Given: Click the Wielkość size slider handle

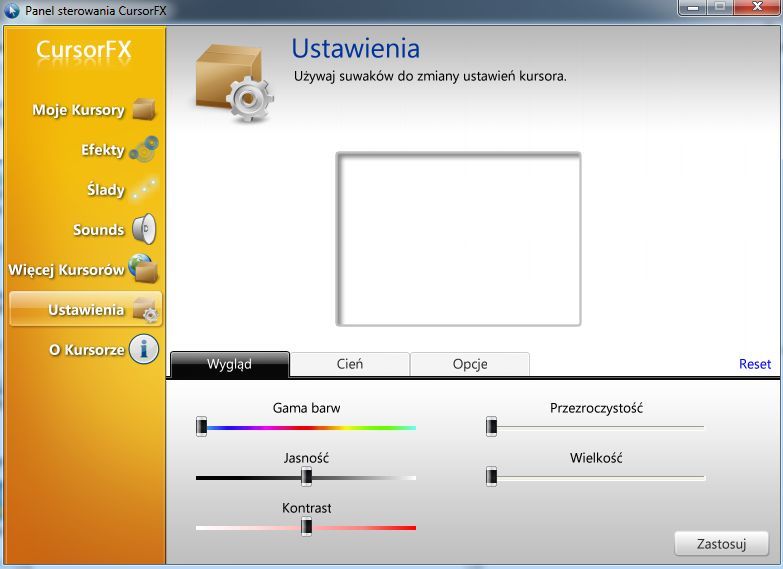Looking at the screenshot, I should [491, 477].
